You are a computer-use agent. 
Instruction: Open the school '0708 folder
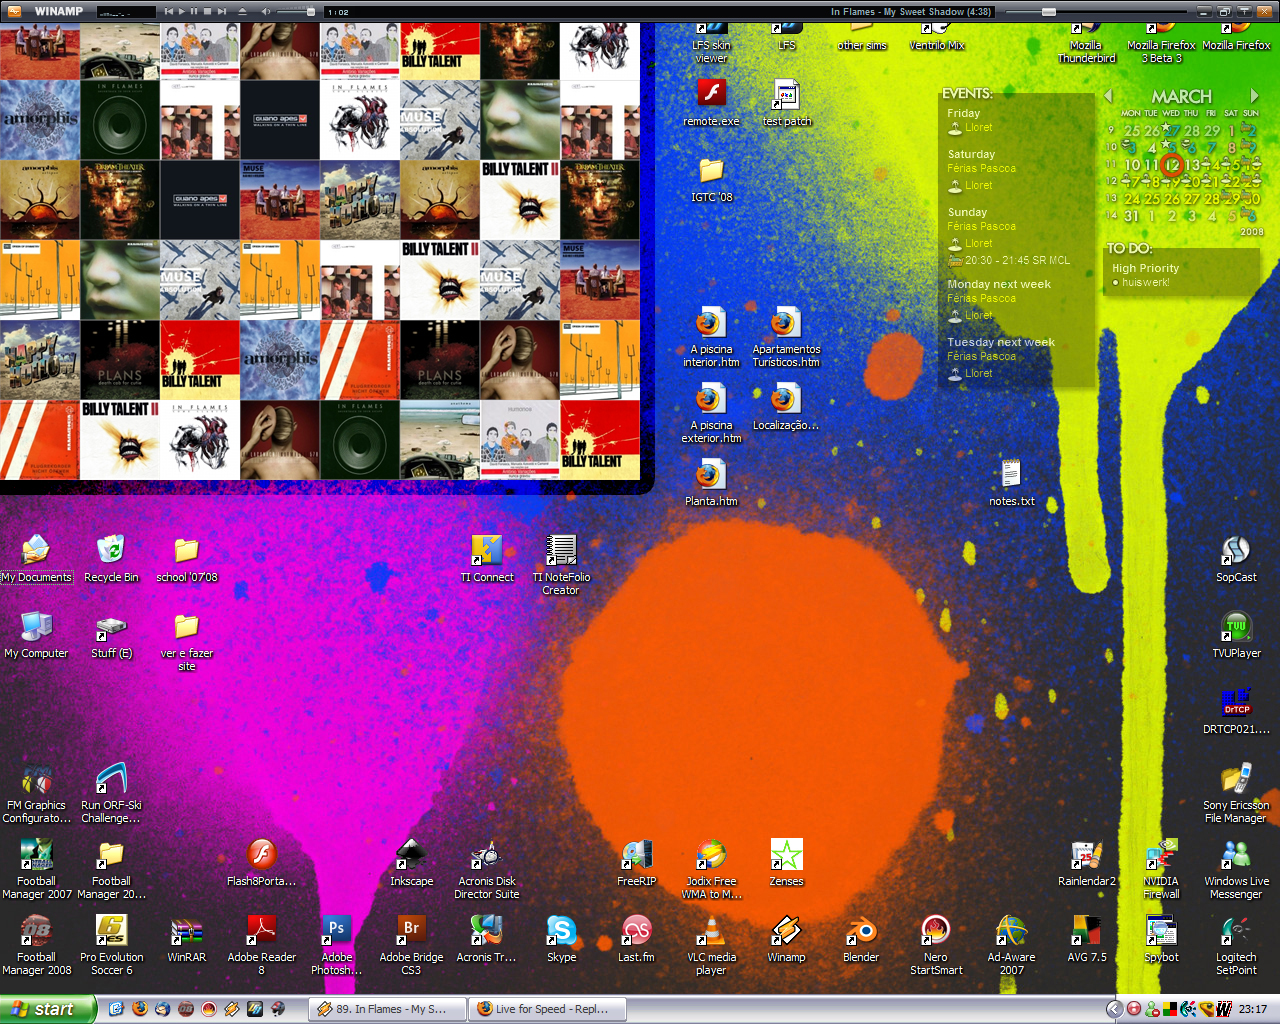click(186, 559)
